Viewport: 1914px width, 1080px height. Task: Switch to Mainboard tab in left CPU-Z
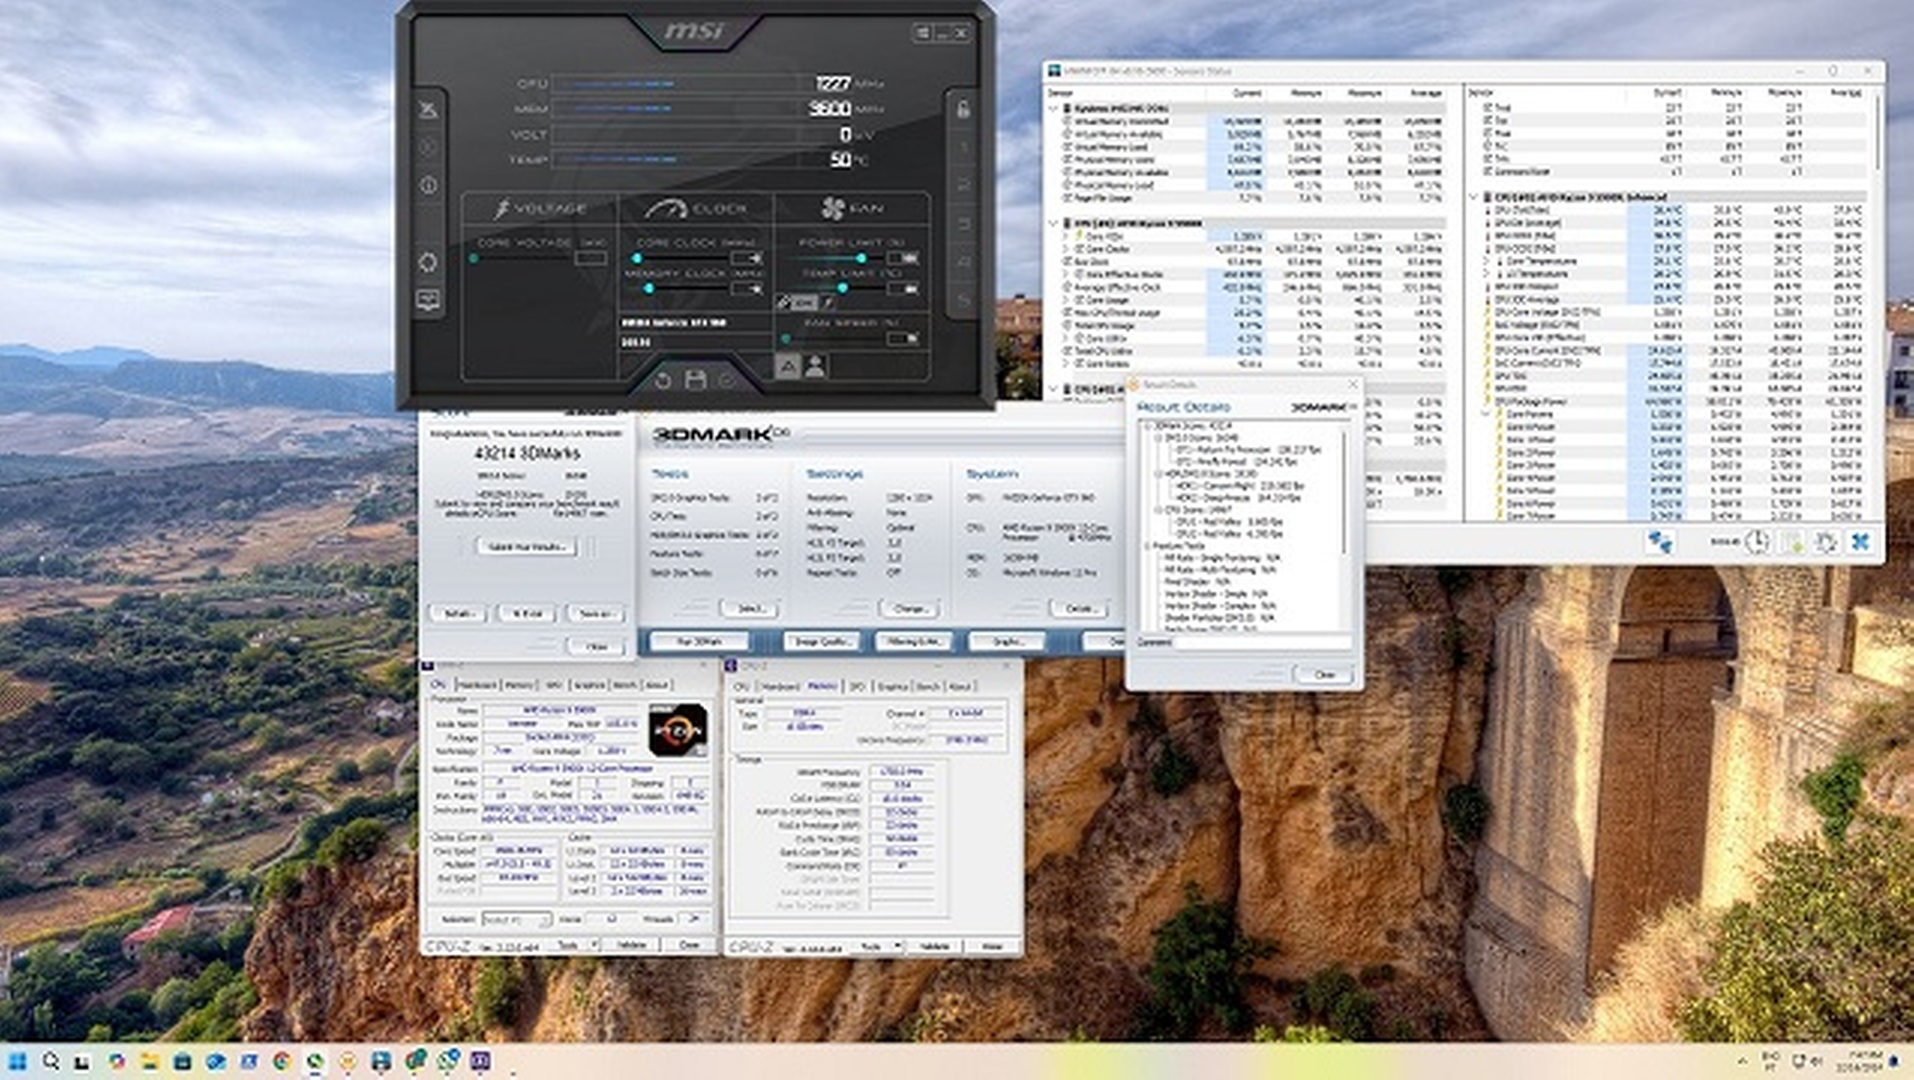(477, 685)
